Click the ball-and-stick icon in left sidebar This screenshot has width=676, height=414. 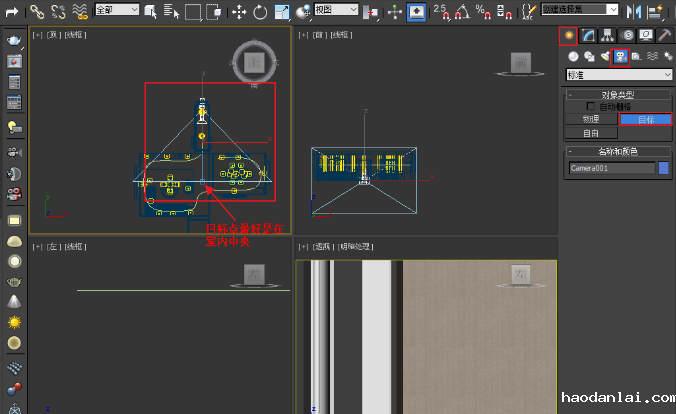click(14, 389)
